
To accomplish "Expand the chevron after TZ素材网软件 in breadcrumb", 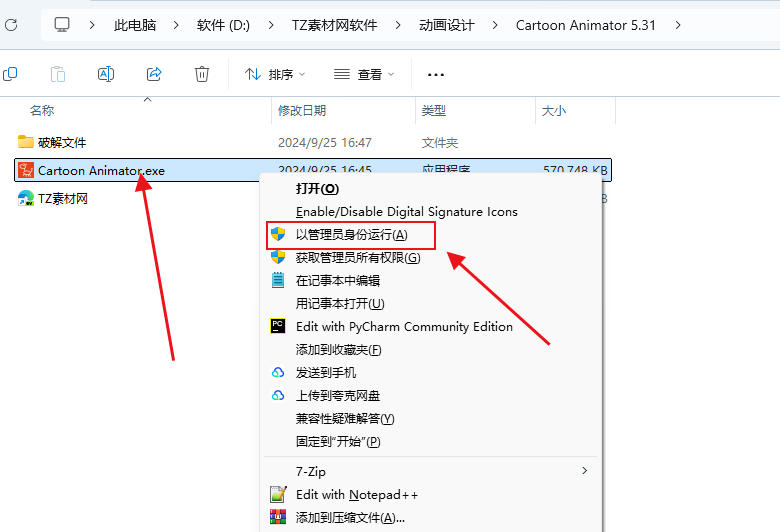I will click(398, 25).
